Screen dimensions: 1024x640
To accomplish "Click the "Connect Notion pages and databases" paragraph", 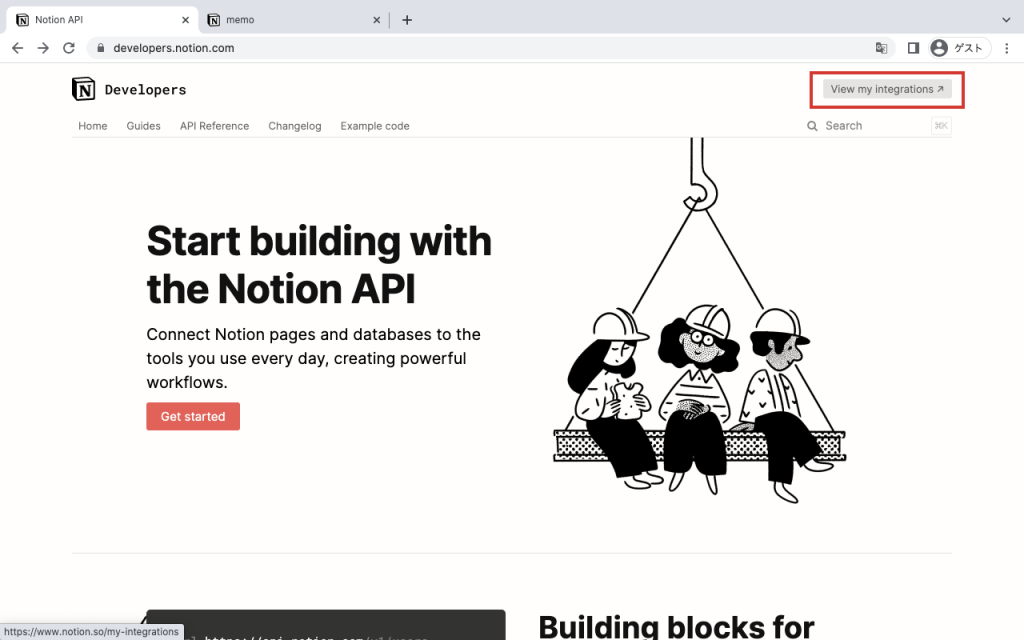I will coord(313,359).
